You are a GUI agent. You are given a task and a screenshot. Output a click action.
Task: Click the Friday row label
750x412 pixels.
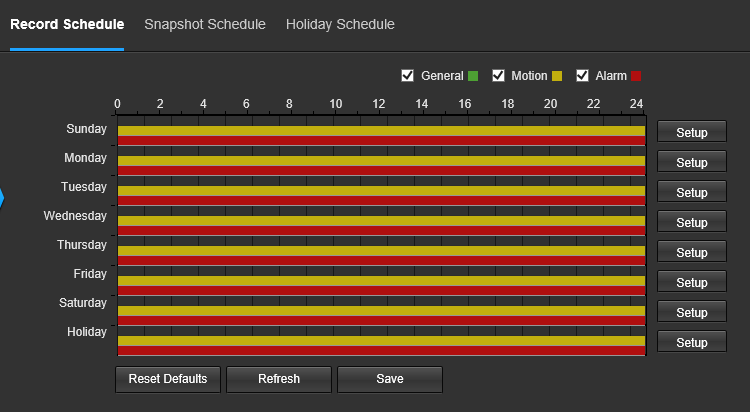pyautogui.click(x=90, y=274)
